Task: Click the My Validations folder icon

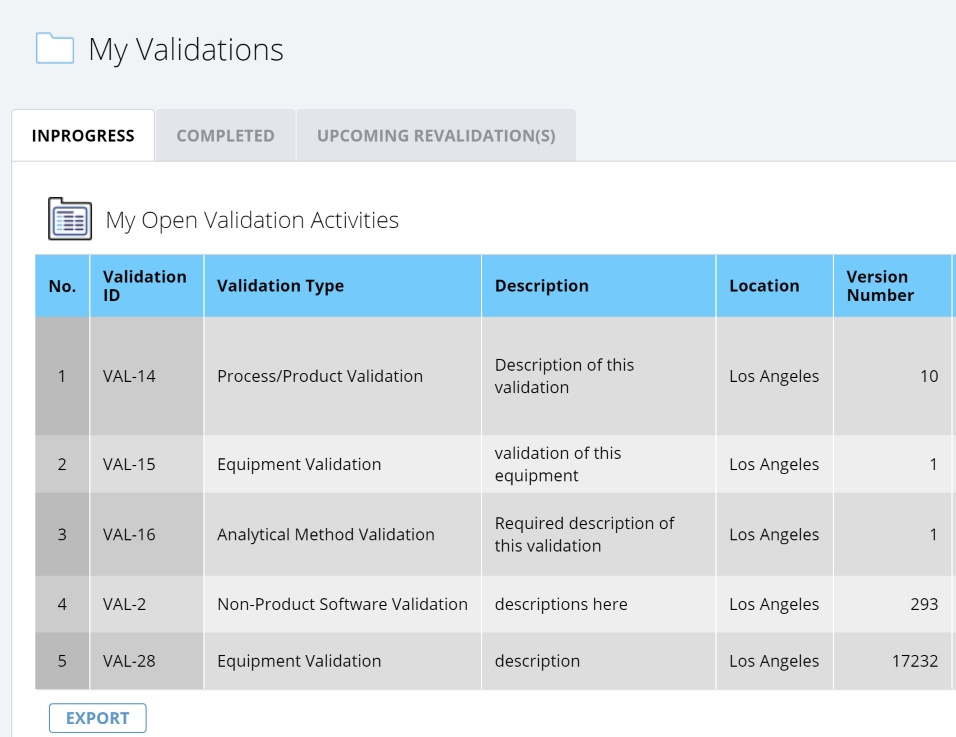Action: (55, 48)
